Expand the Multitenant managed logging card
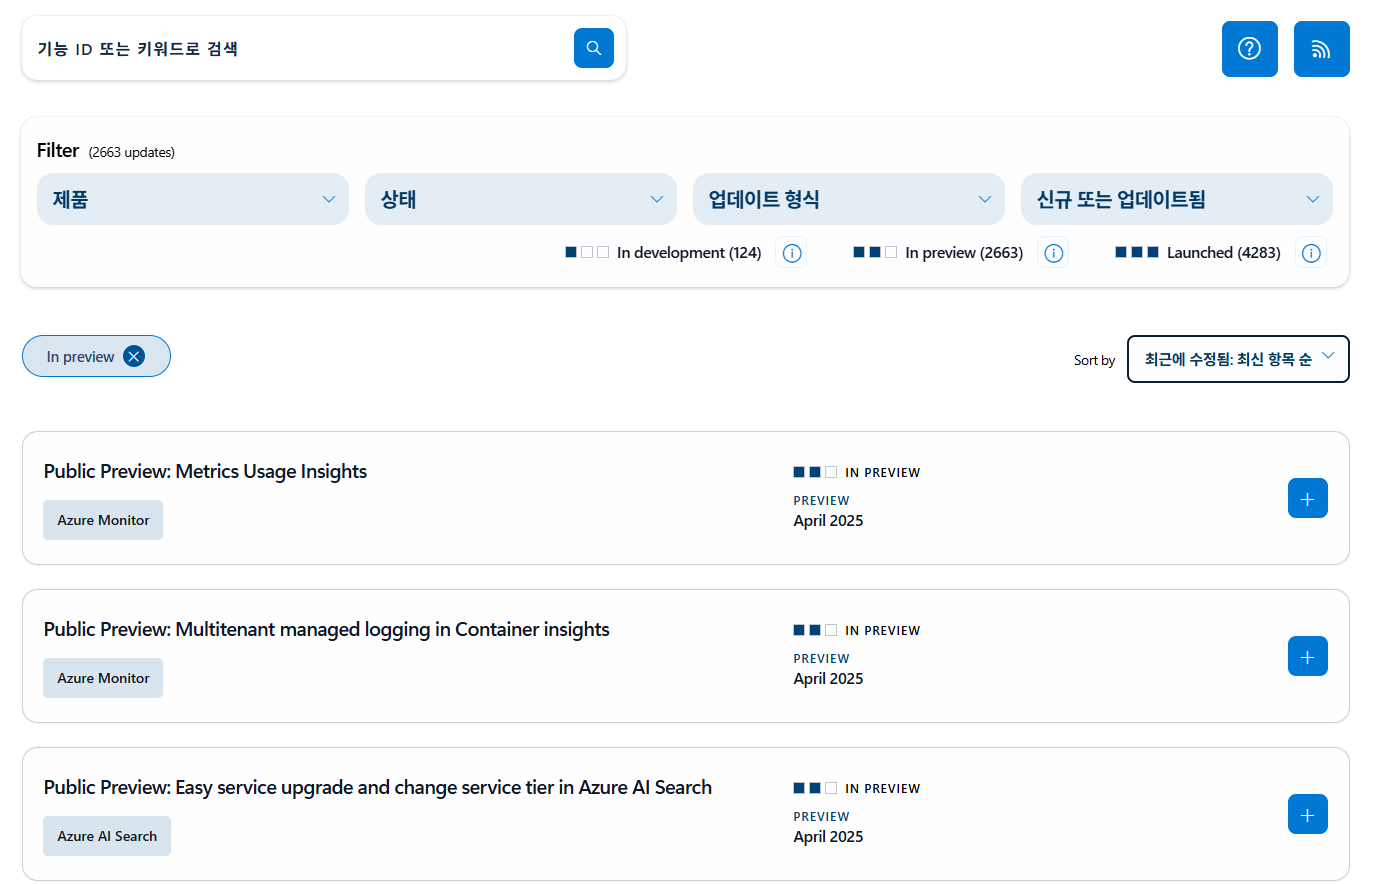 coord(1308,656)
